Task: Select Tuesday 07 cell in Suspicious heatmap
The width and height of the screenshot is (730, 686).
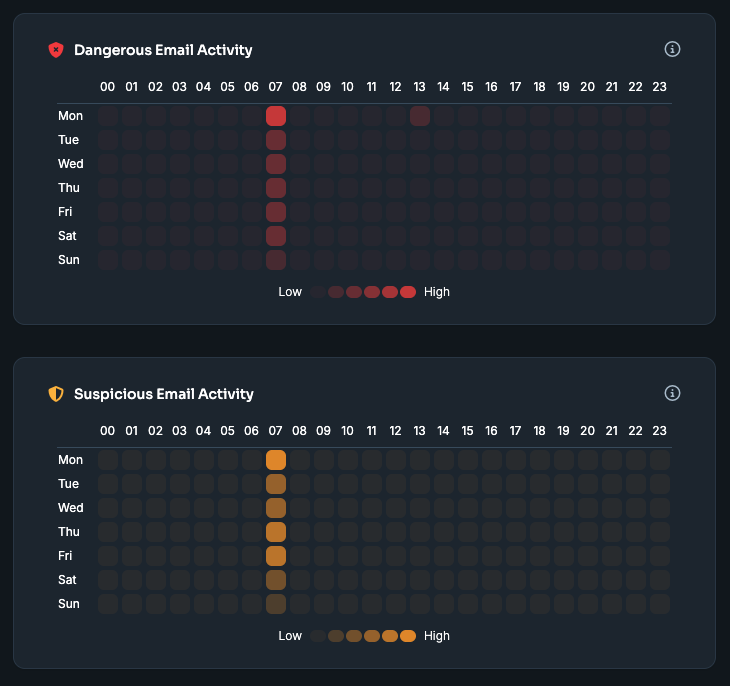Action: [x=276, y=484]
